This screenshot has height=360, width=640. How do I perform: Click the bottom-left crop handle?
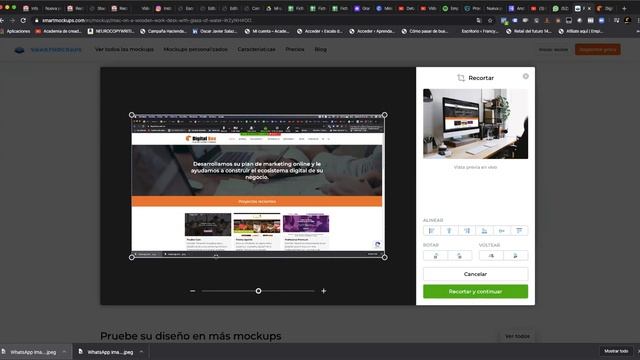point(131,257)
